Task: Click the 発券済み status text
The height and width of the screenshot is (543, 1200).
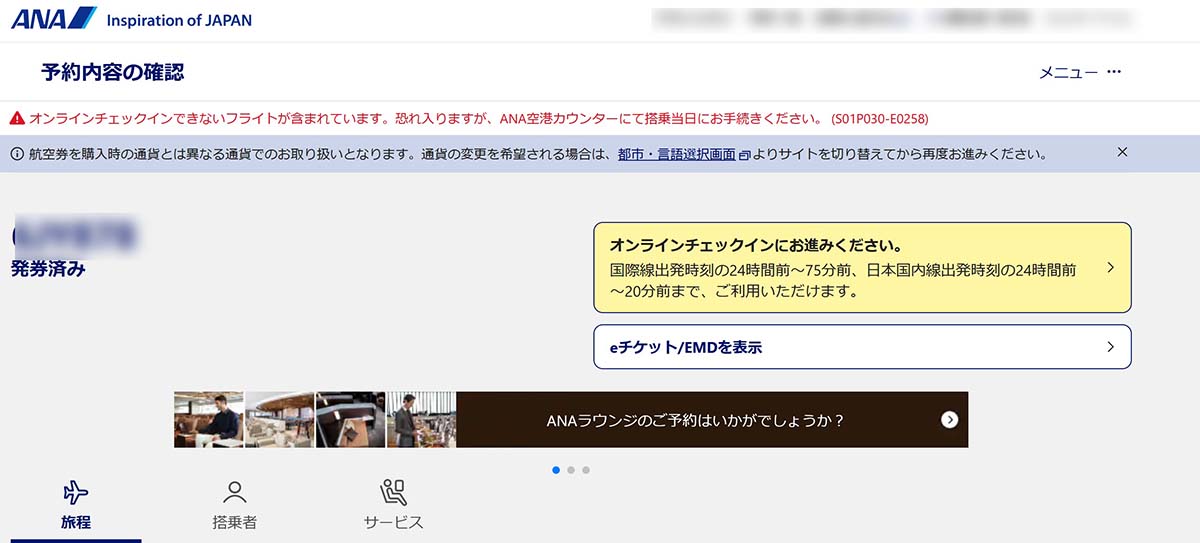Action: click(48, 269)
